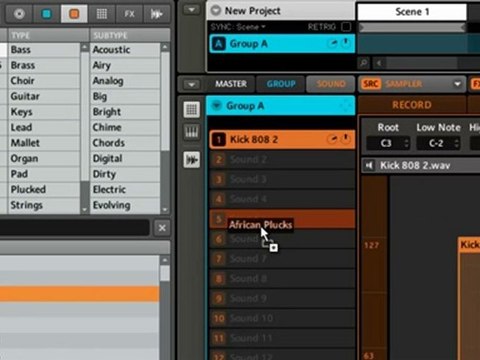The width and height of the screenshot is (480, 360).
Task: Open the RECORD tab in sampler
Action: (x=412, y=105)
